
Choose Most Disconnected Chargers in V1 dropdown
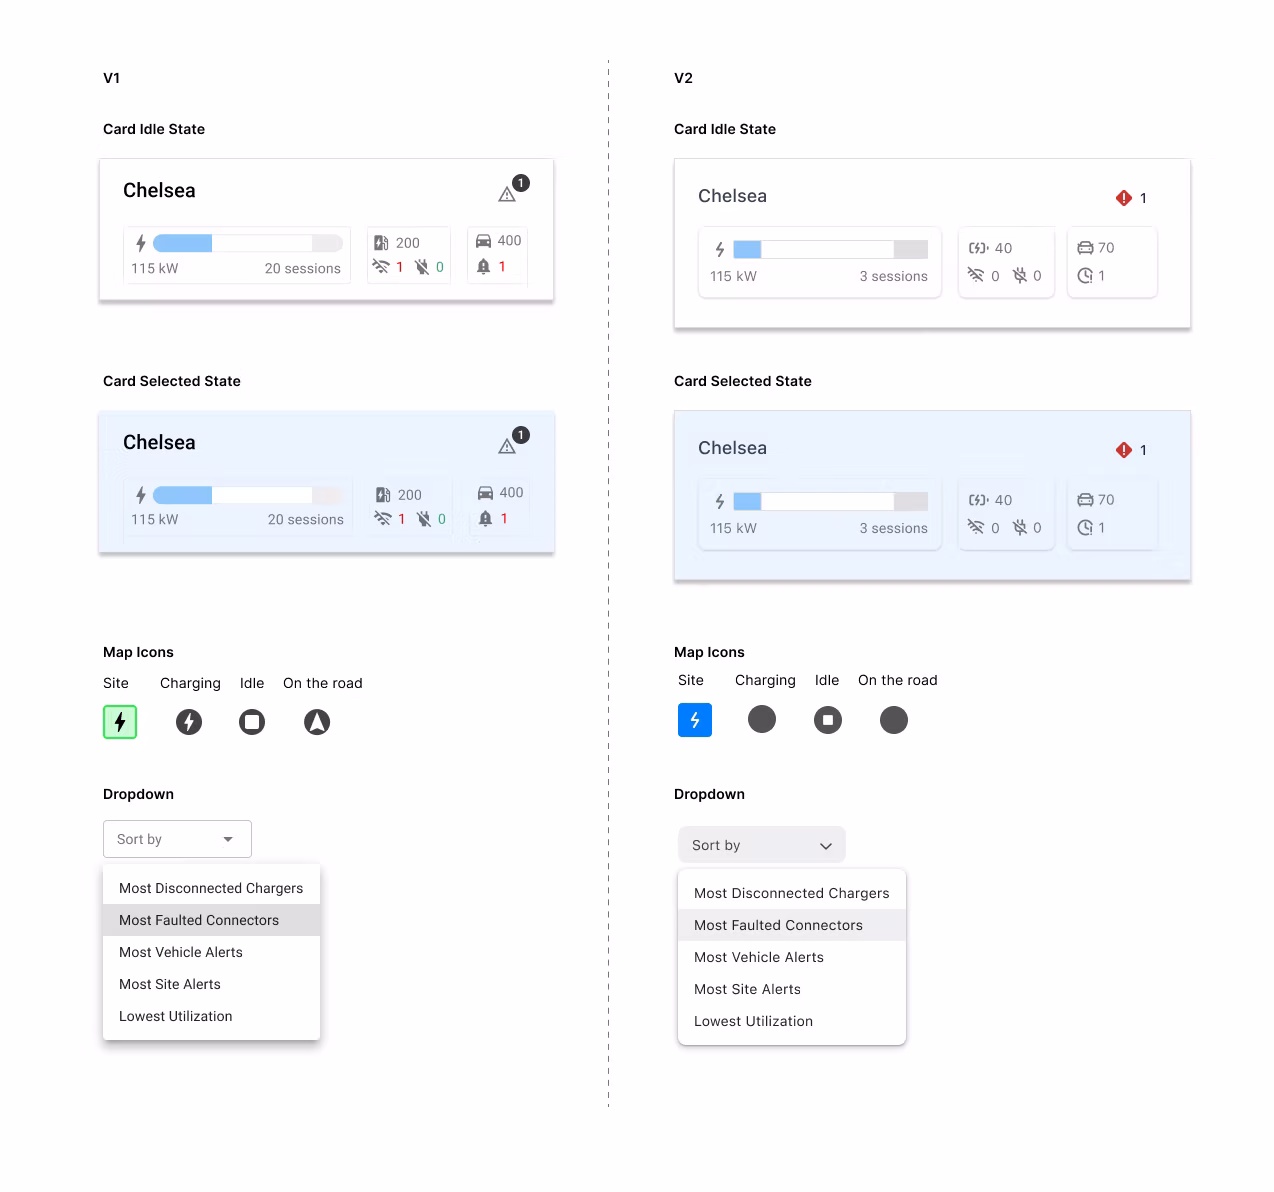(x=211, y=888)
